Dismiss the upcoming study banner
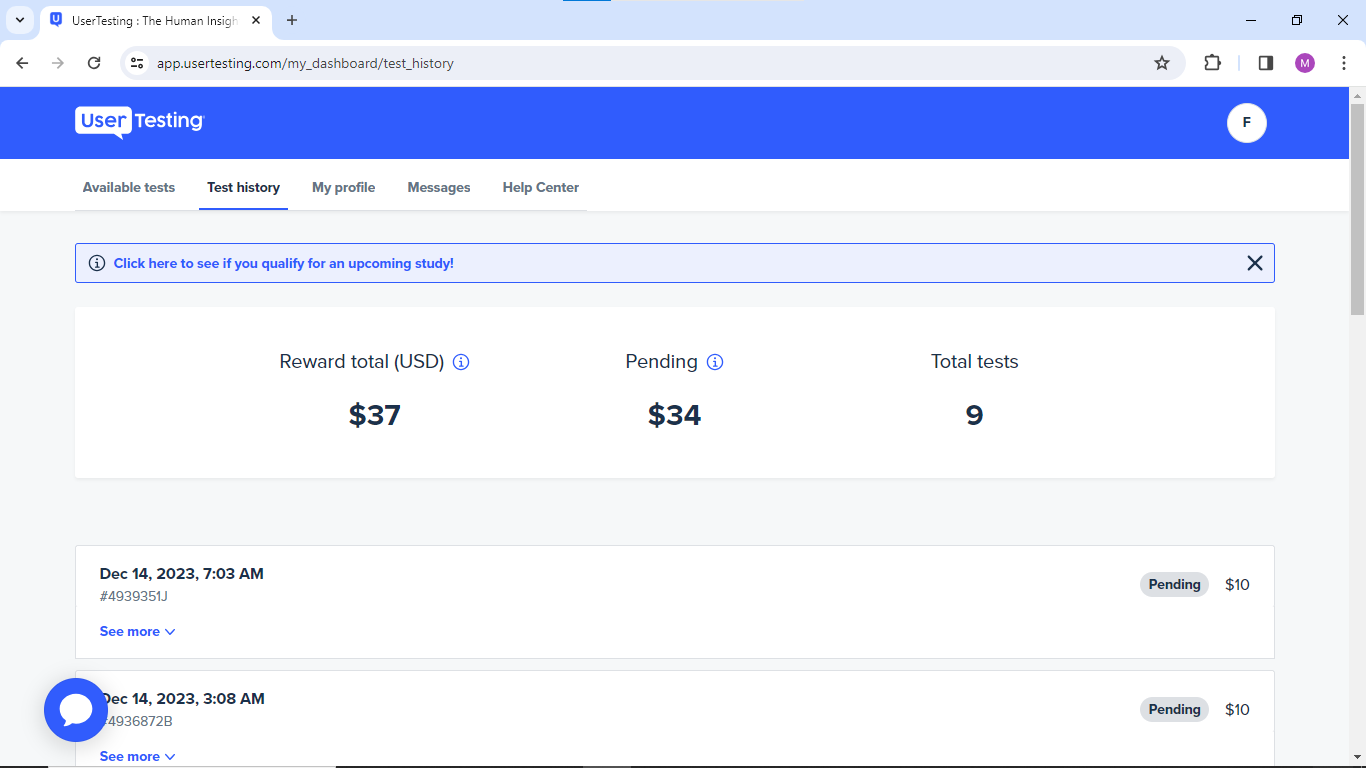The width and height of the screenshot is (1366, 768). coord(1254,263)
